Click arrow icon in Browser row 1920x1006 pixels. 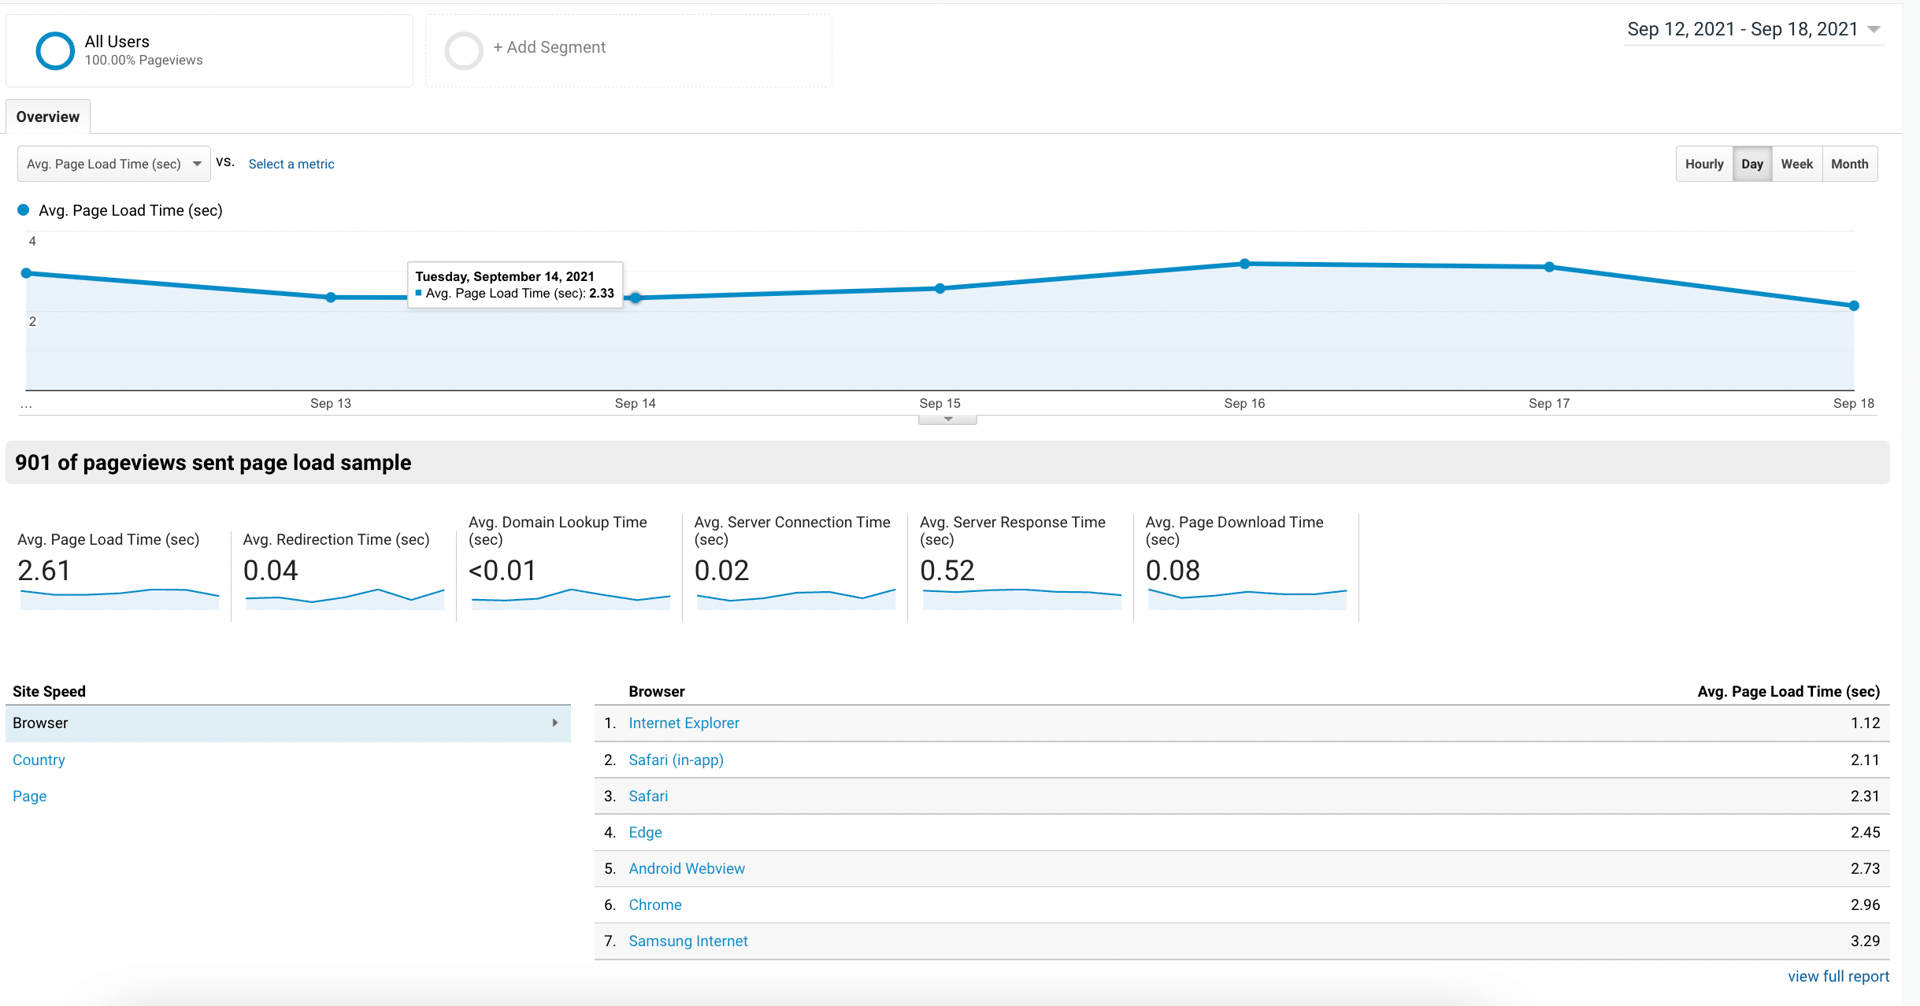[555, 723]
